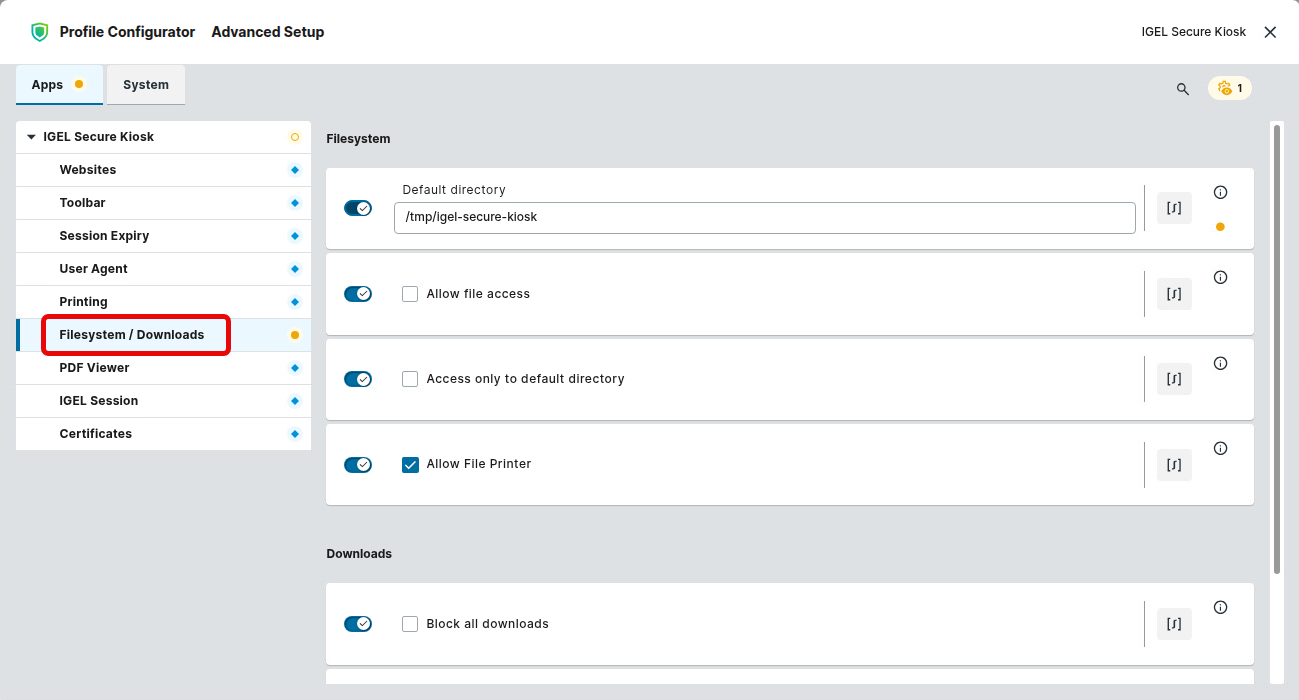This screenshot has height=700, width=1299.
Task: Click variable button beside Default directory field
Action: tap(1174, 208)
